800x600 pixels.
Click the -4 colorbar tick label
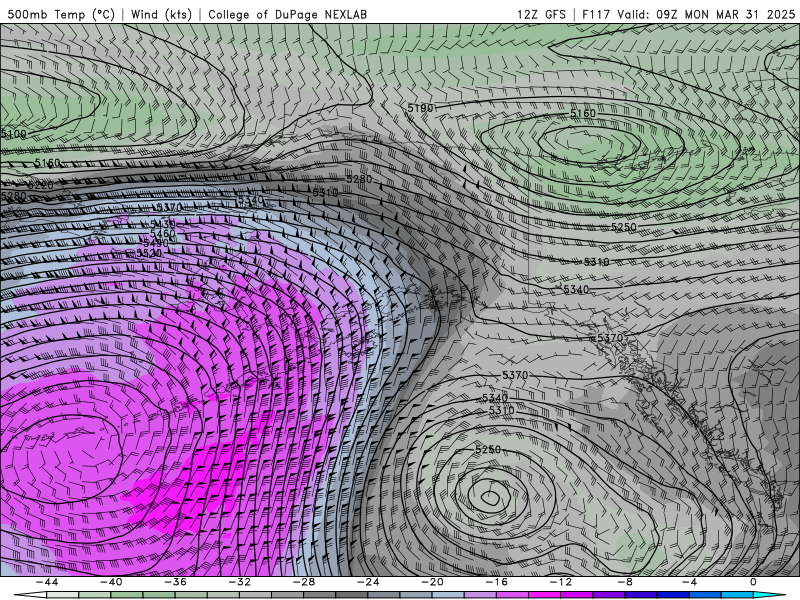click(x=689, y=582)
